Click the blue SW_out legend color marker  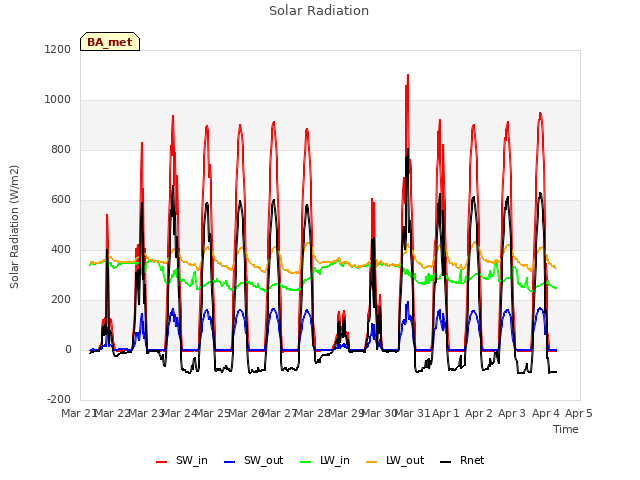click(230, 462)
